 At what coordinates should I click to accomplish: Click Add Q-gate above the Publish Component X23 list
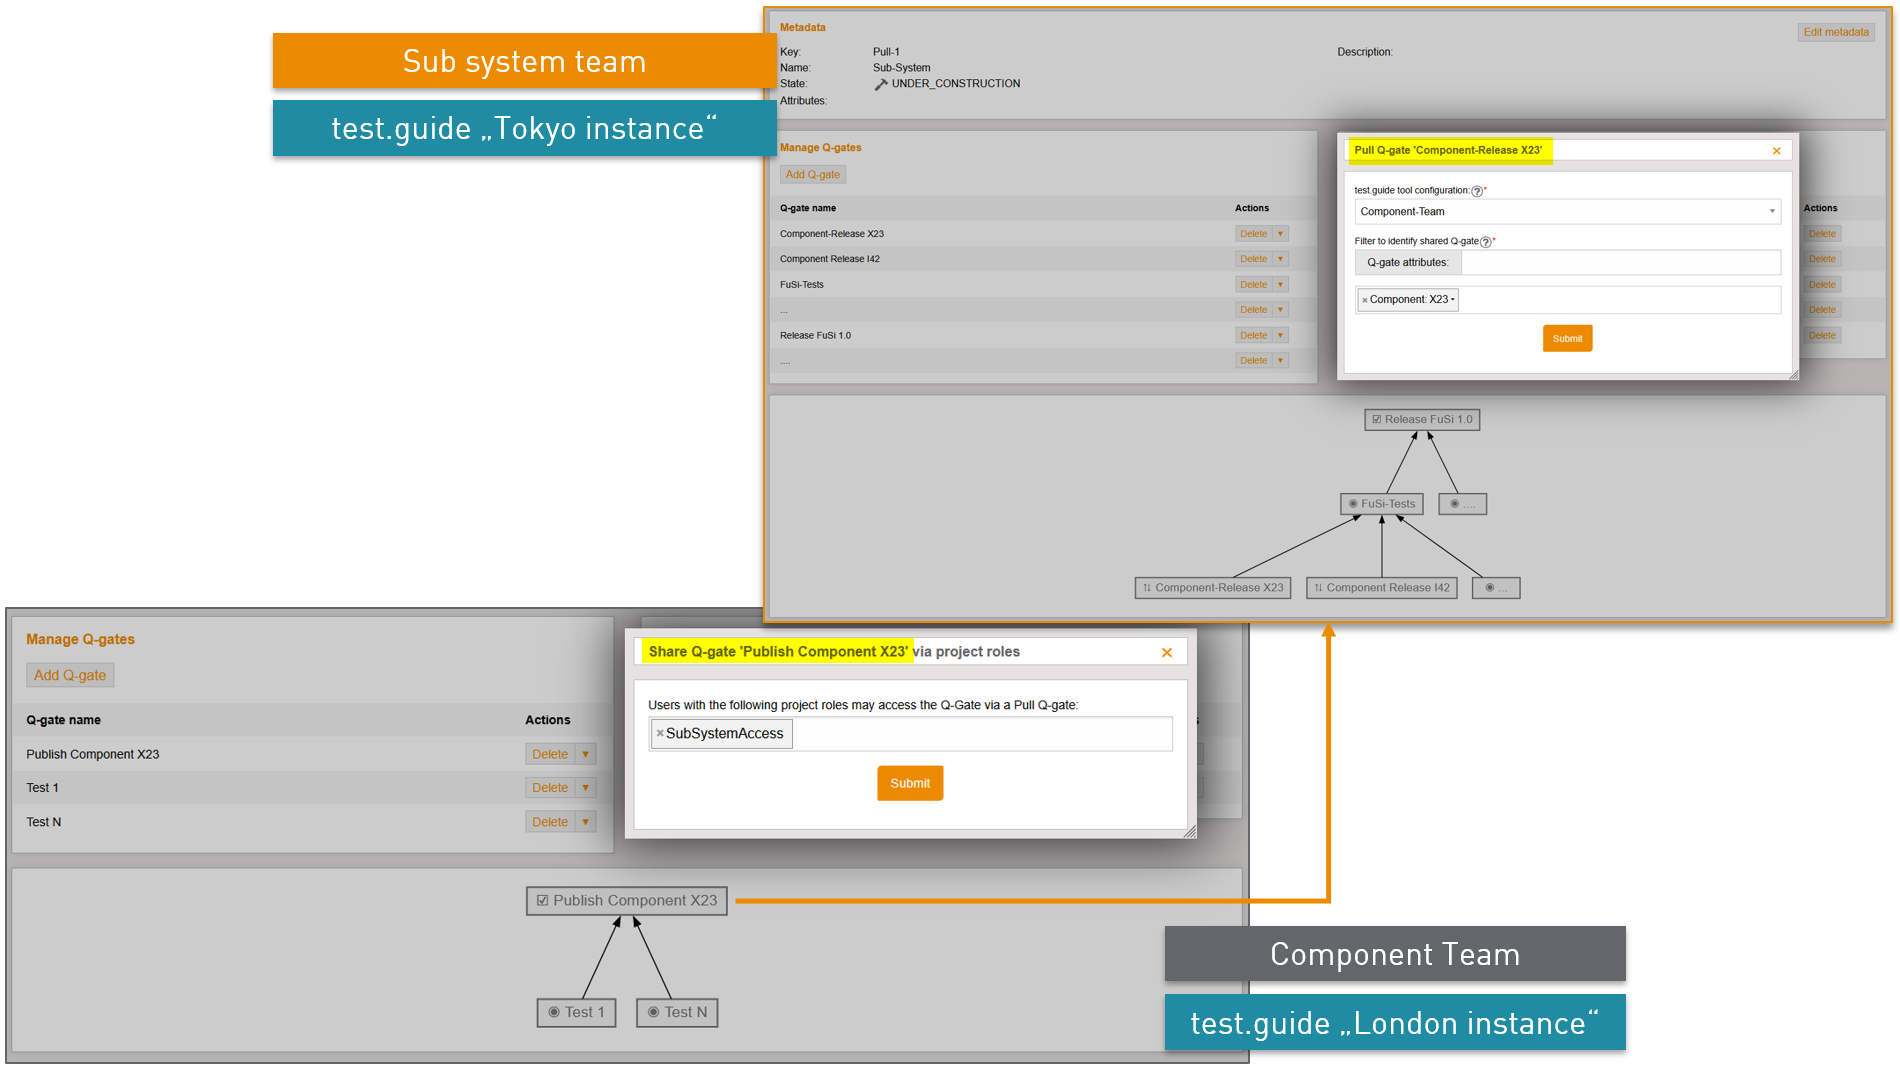point(70,676)
